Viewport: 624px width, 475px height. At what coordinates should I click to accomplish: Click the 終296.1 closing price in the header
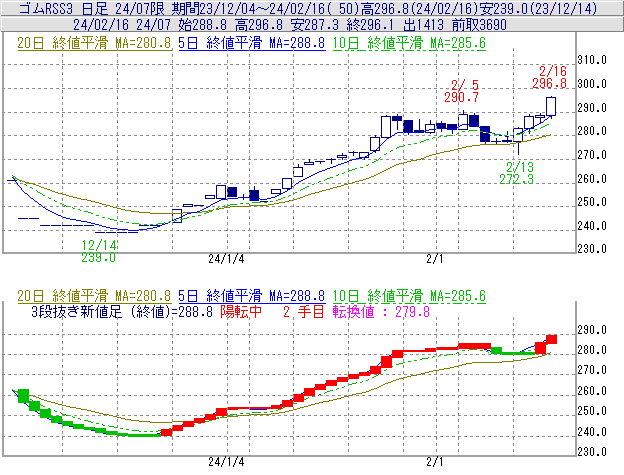click(370, 25)
